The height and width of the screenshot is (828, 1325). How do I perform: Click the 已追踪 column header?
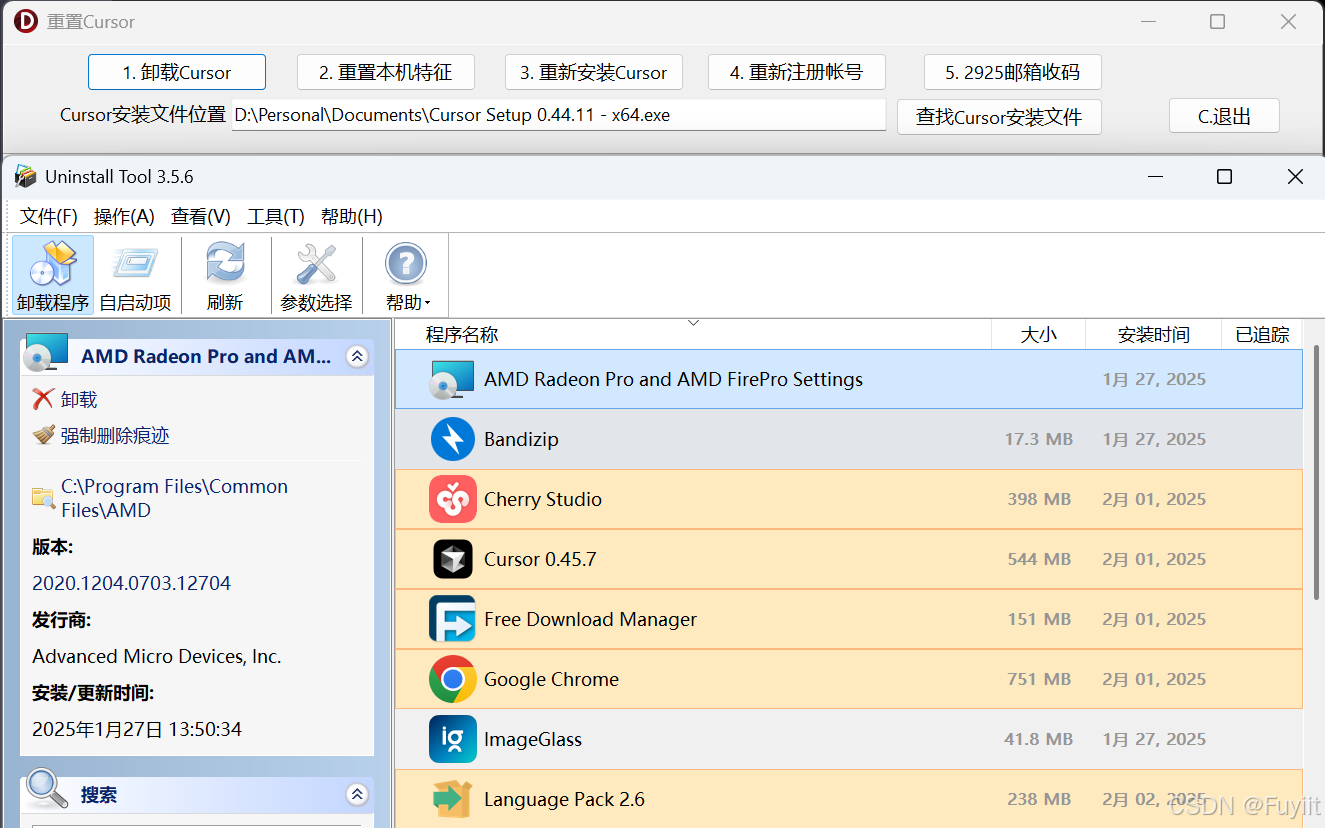1262,335
